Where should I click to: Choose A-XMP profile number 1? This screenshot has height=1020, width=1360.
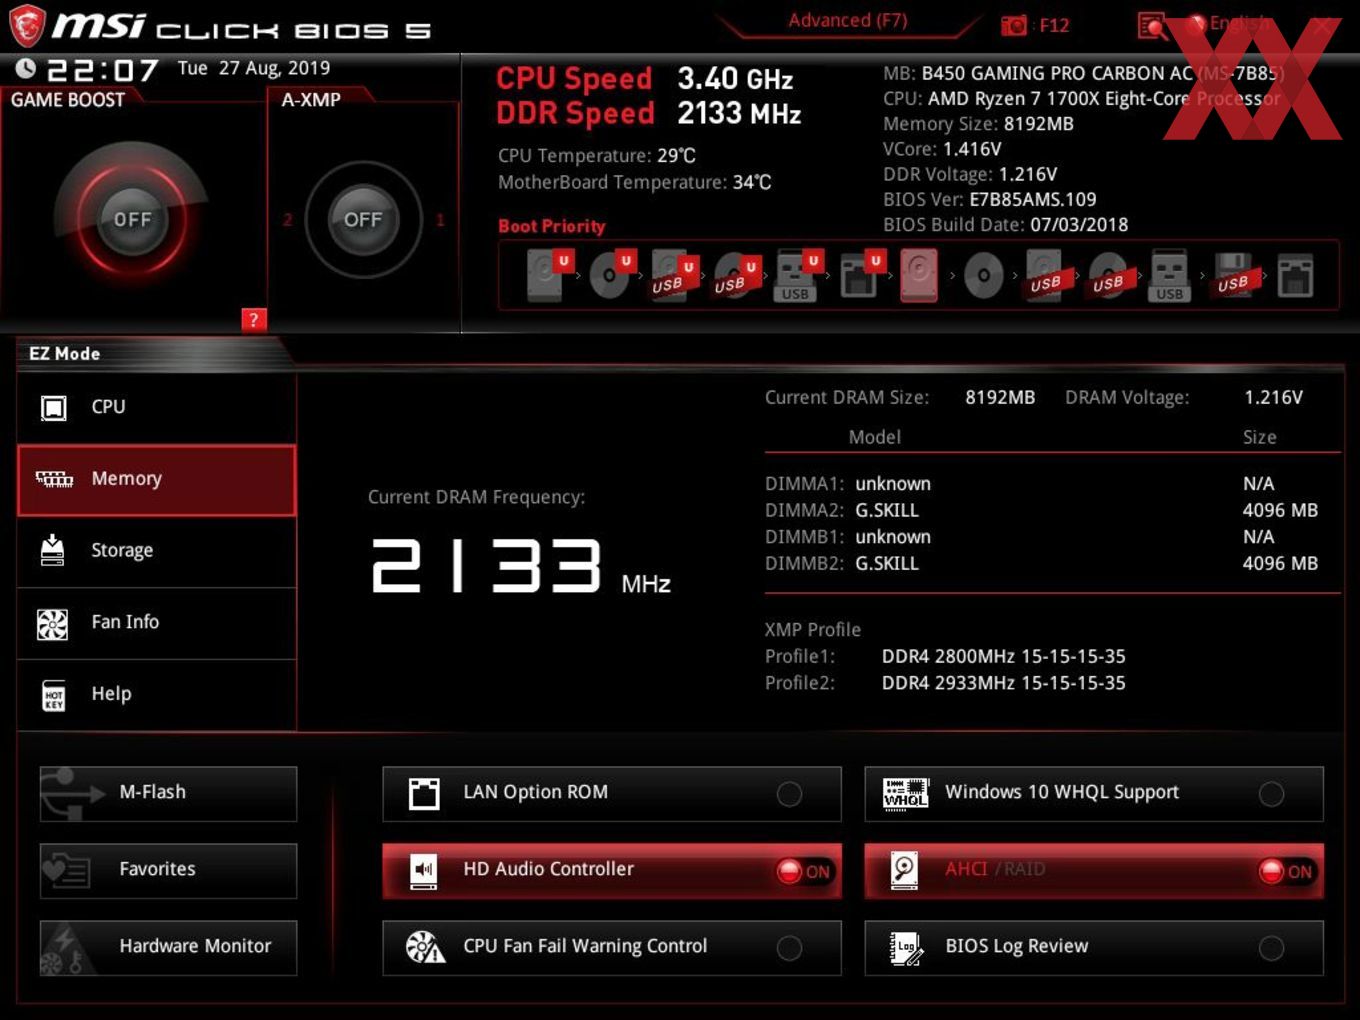click(440, 219)
